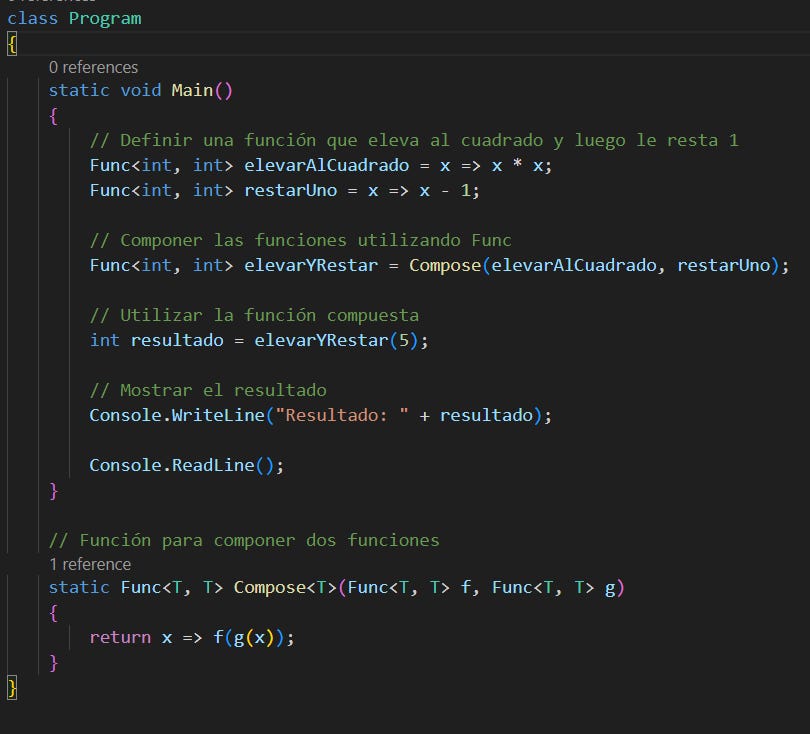Click 'WriteLine' in the Console.WriteLine call
The height and width of the screenshot is (734, 810).
coord(218,415)
